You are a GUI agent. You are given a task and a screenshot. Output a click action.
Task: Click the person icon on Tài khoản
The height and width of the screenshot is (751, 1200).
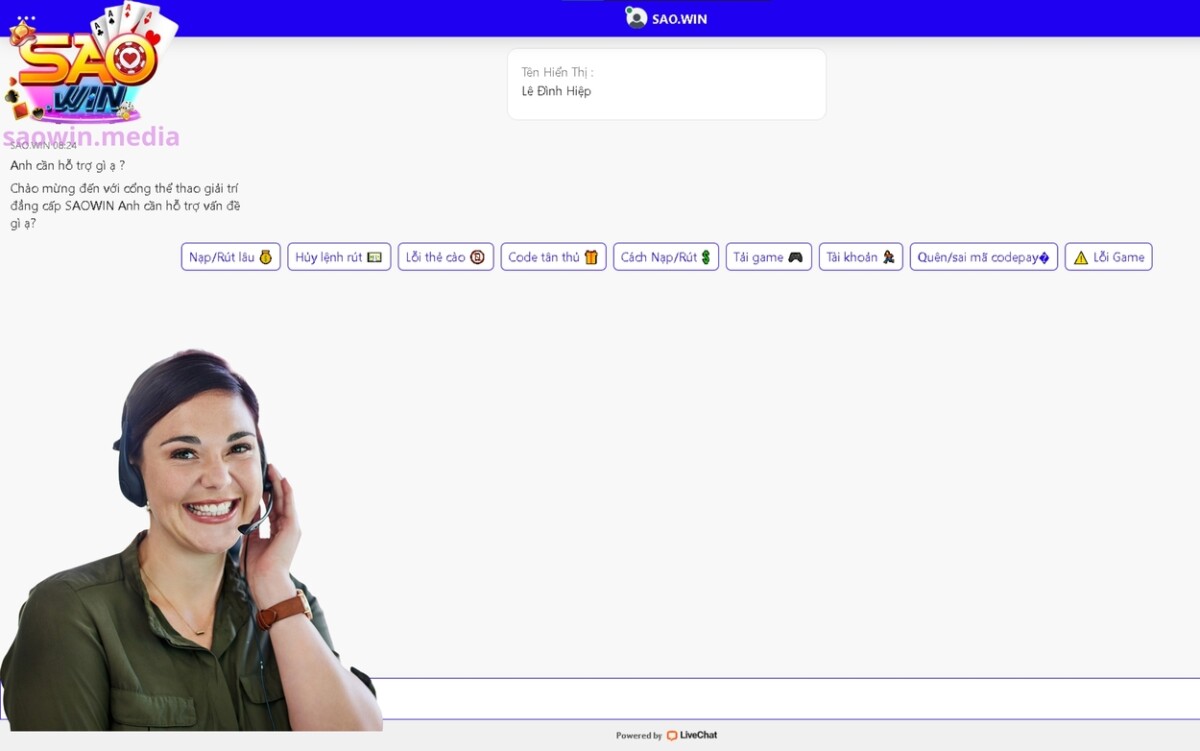[889, 257]
